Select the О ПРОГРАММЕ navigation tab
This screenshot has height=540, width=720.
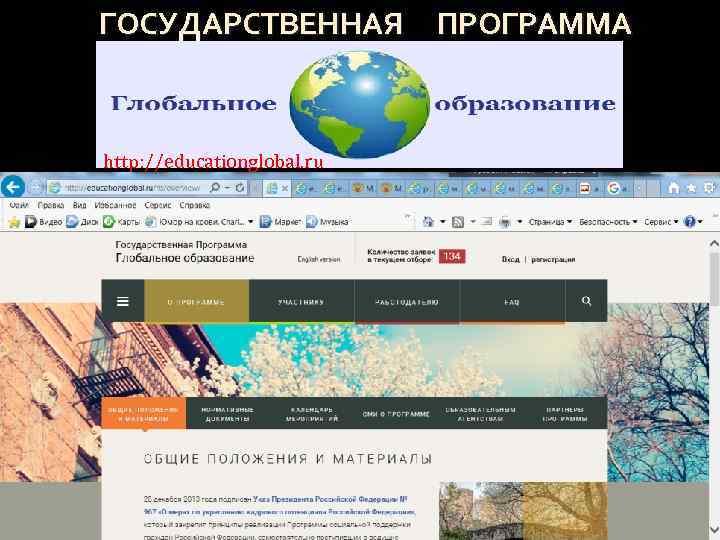pyautogui.click(x=197, y=301)
